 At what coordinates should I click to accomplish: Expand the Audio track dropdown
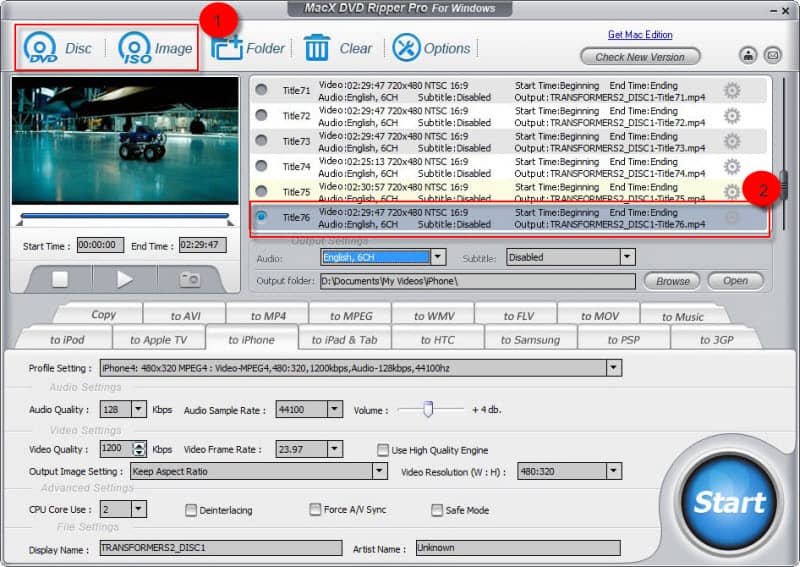click(x=438, y=257)
